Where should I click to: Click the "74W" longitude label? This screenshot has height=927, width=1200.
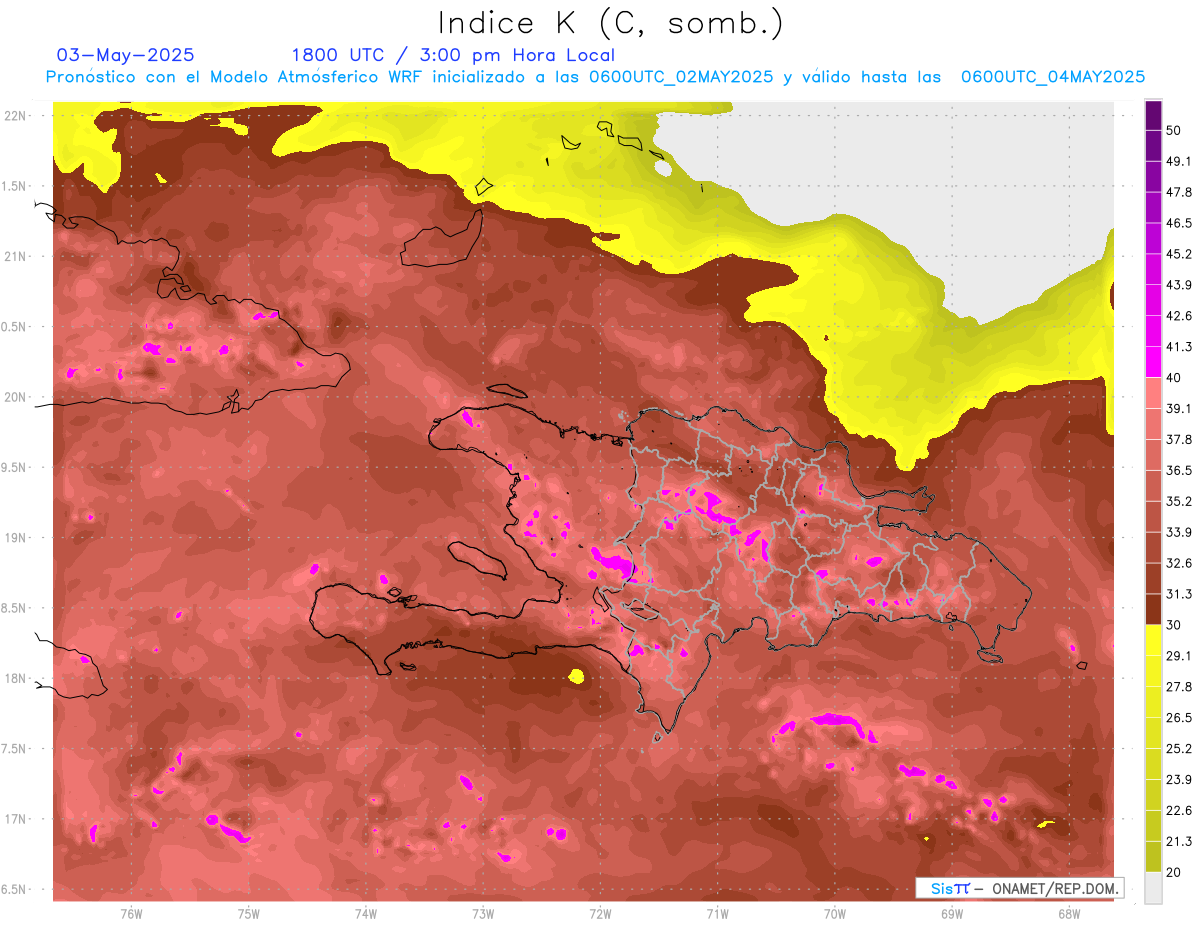pos(366,913)
